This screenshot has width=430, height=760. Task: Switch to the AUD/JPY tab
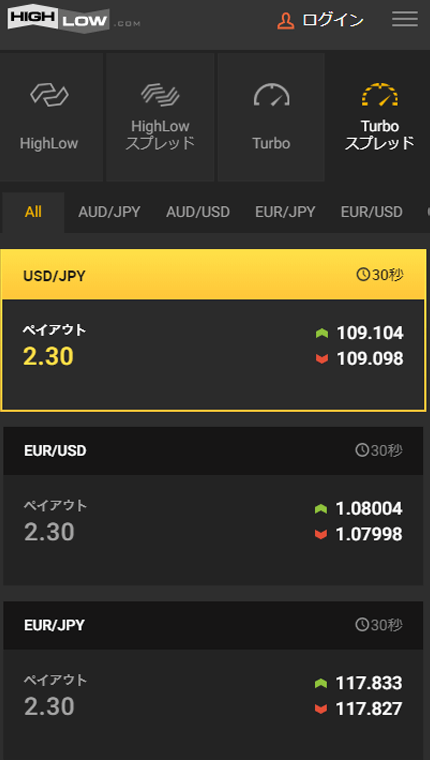pos(109,212)
